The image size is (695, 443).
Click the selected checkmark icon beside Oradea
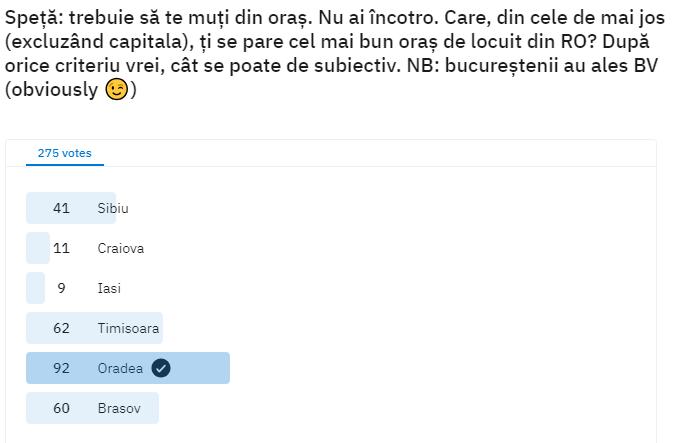click(161, 368)
